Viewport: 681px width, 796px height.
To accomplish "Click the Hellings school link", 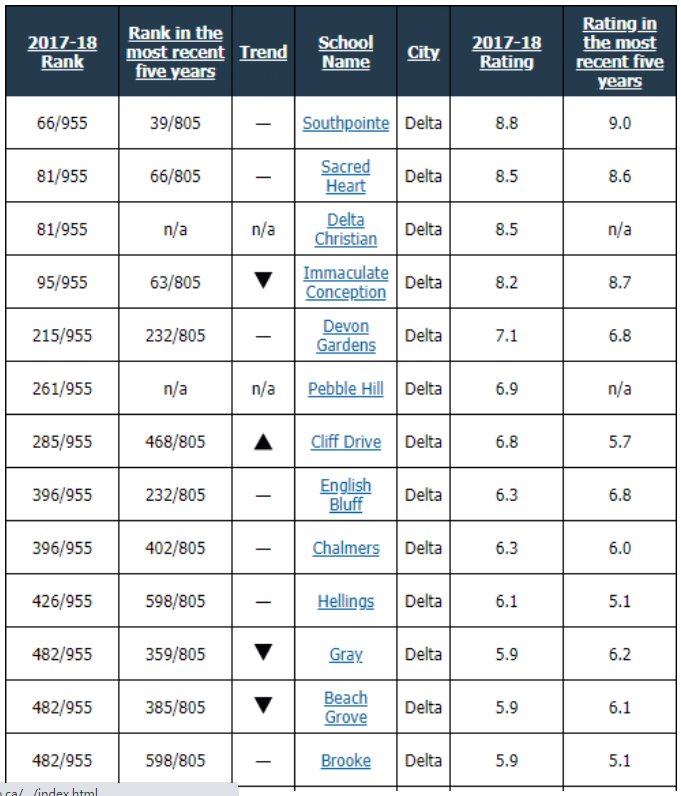I will pyautogui.click(x=346, y=601).
